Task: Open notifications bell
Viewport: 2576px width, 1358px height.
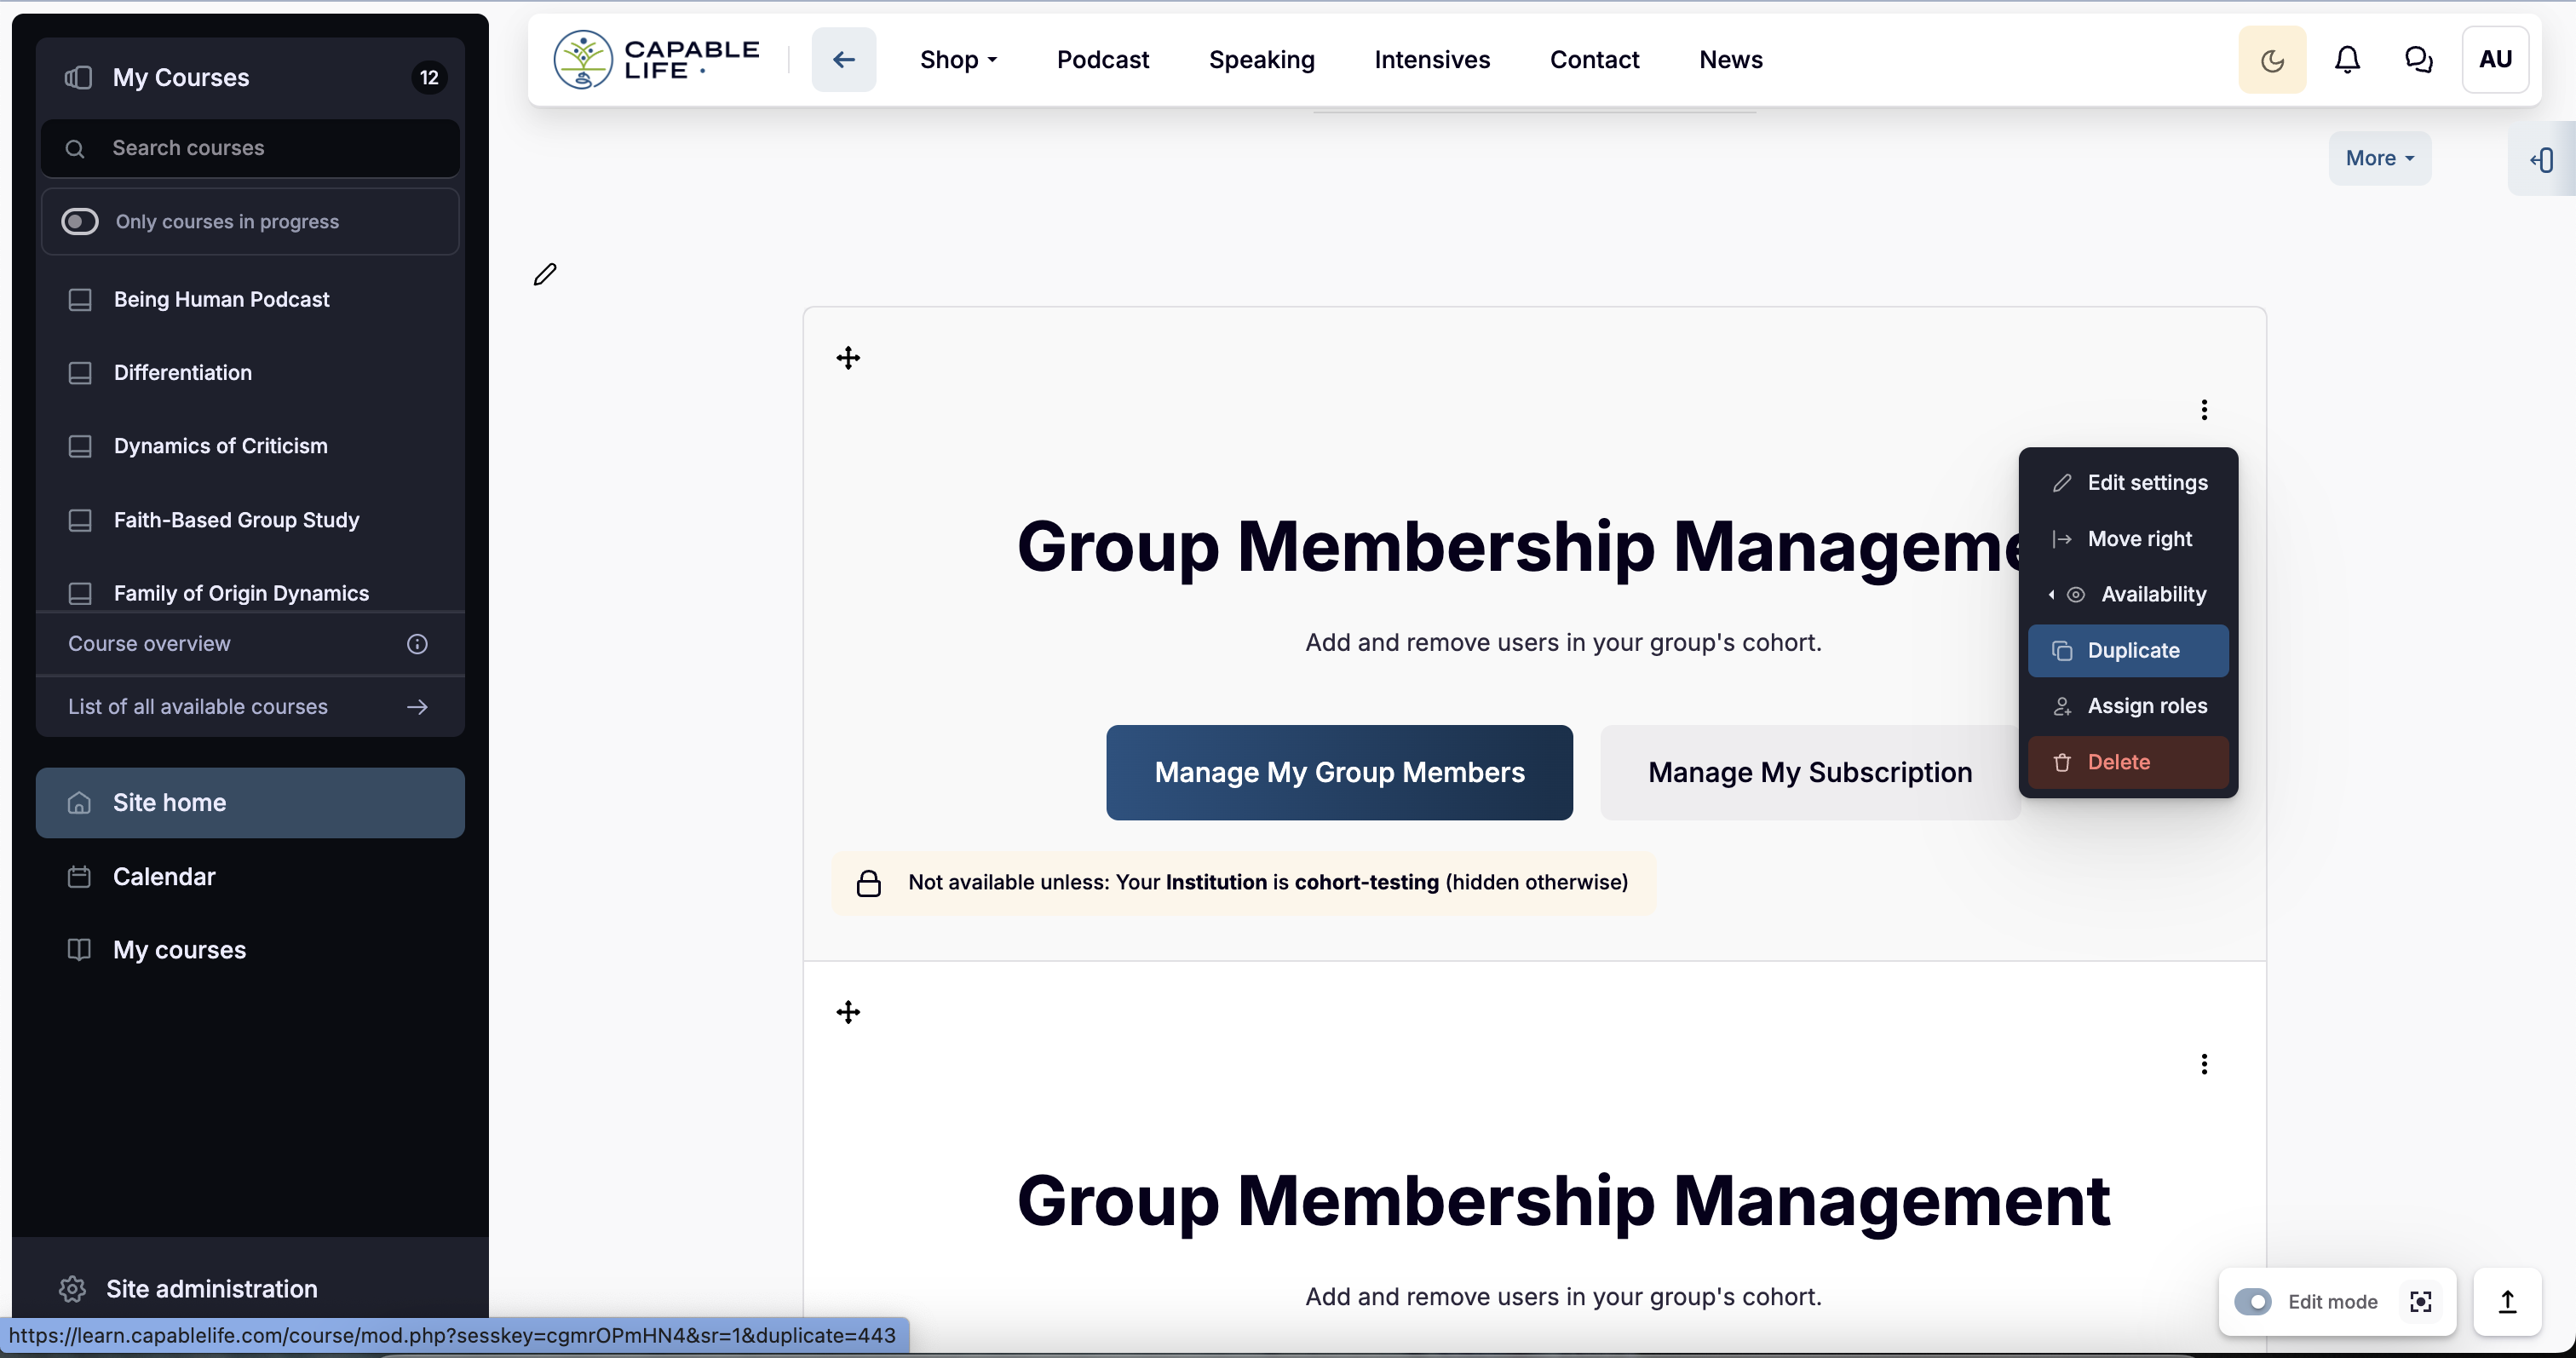Action: tap(2346, 60)
